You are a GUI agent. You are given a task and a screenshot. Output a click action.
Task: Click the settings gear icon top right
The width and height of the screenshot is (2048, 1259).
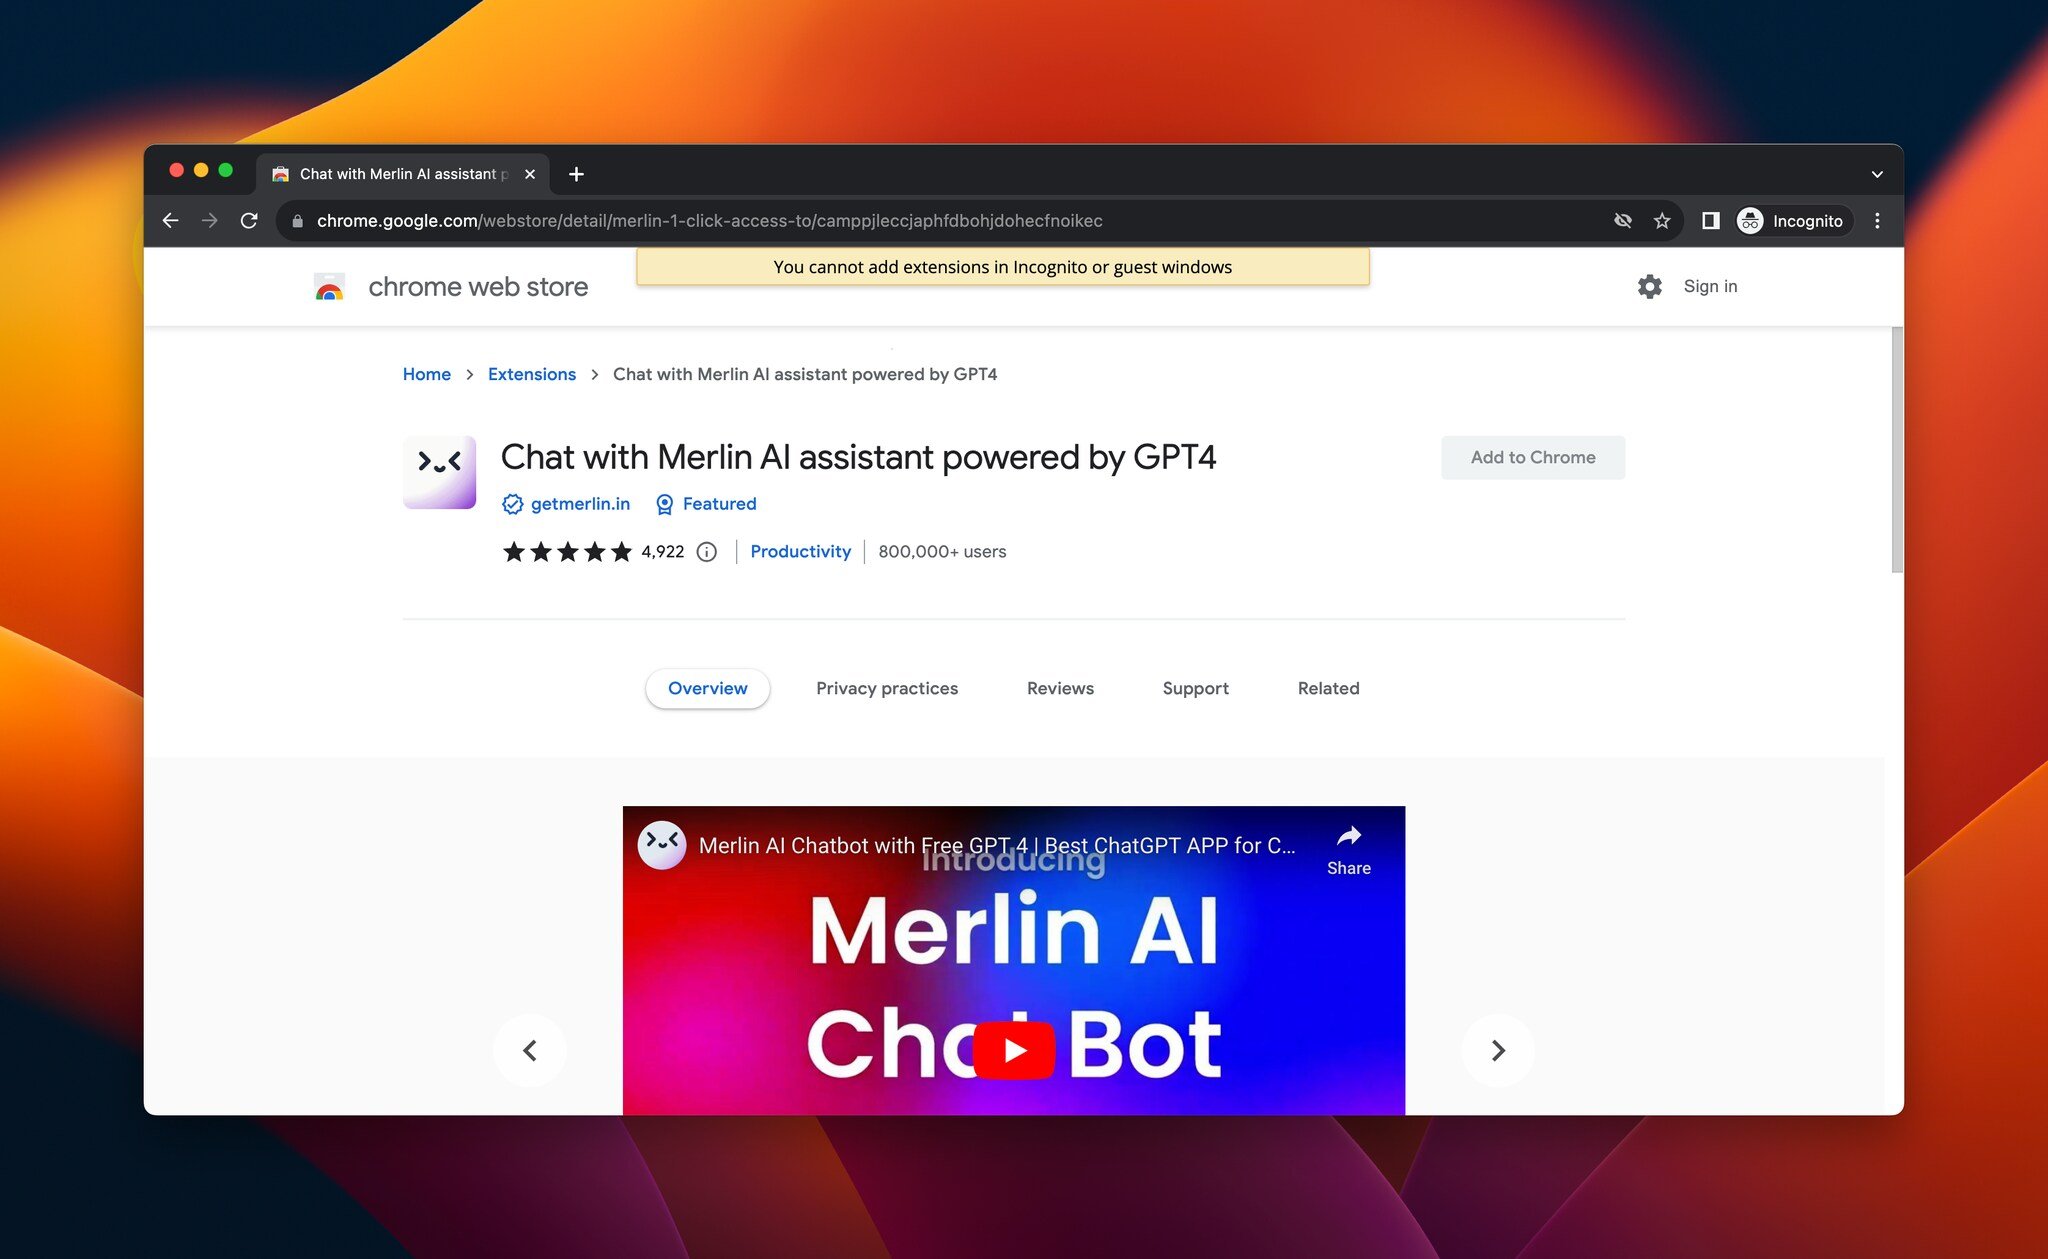(x=1649, y=285)
